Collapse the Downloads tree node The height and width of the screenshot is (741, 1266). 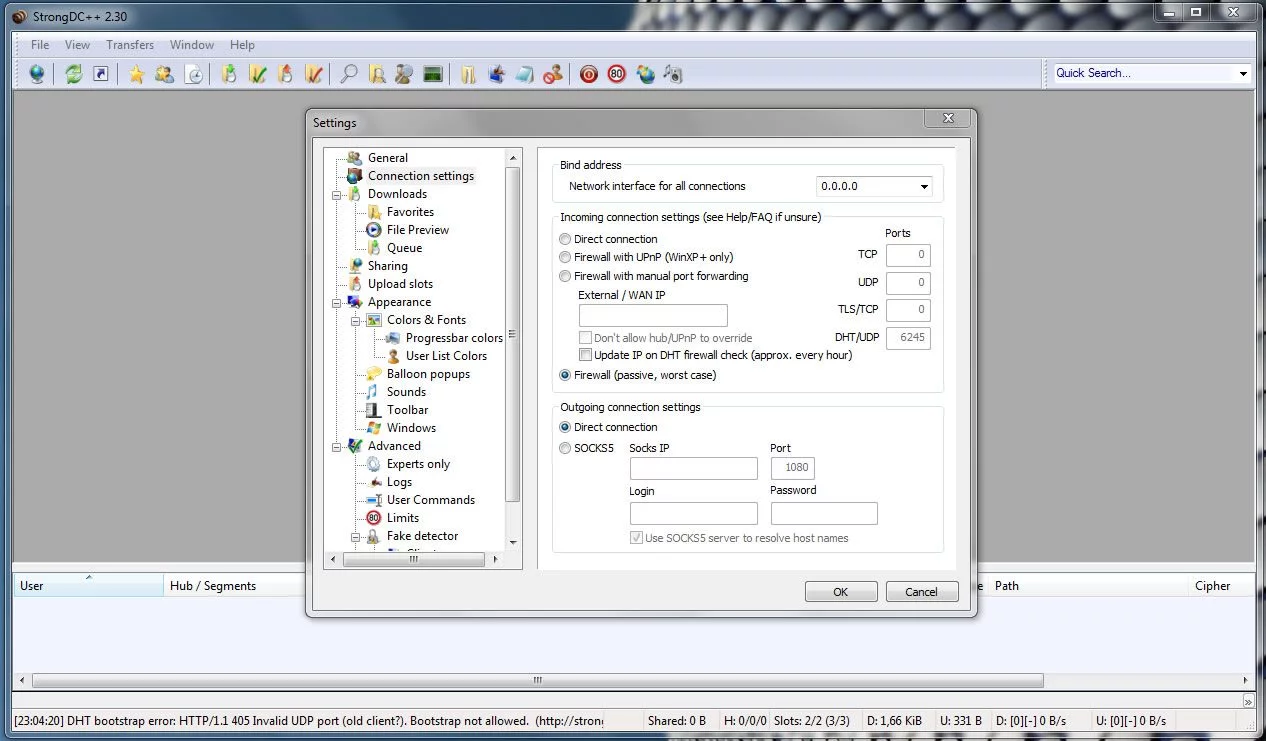coord(338,195)
